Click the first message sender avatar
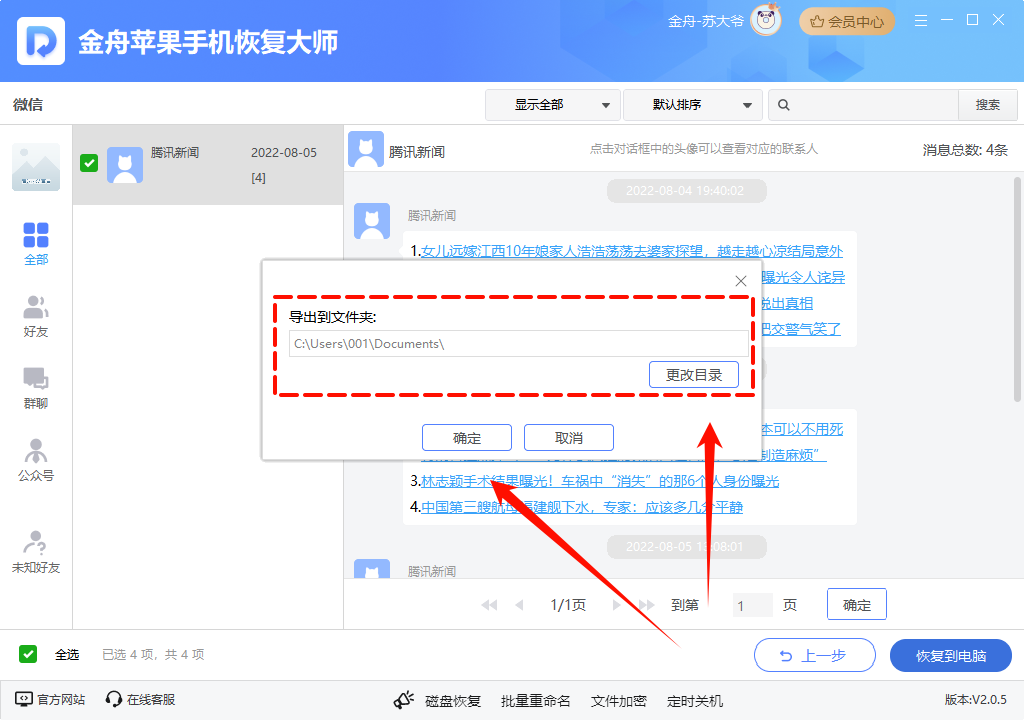The width and height of the screenshot is (1024, 720). 372,221
